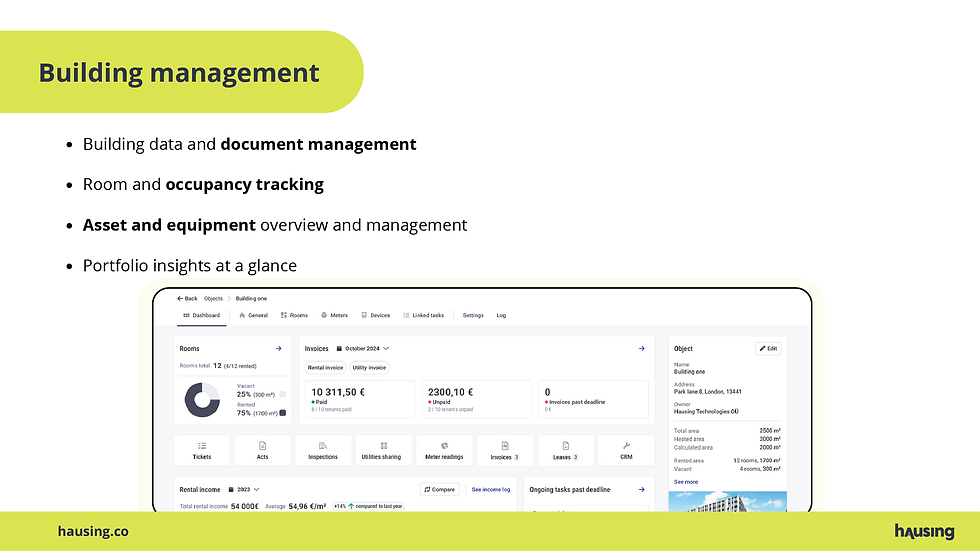Screen dimensions: 980x551
Task: Open the Devices tab
Action: click(x=376, y=315)
